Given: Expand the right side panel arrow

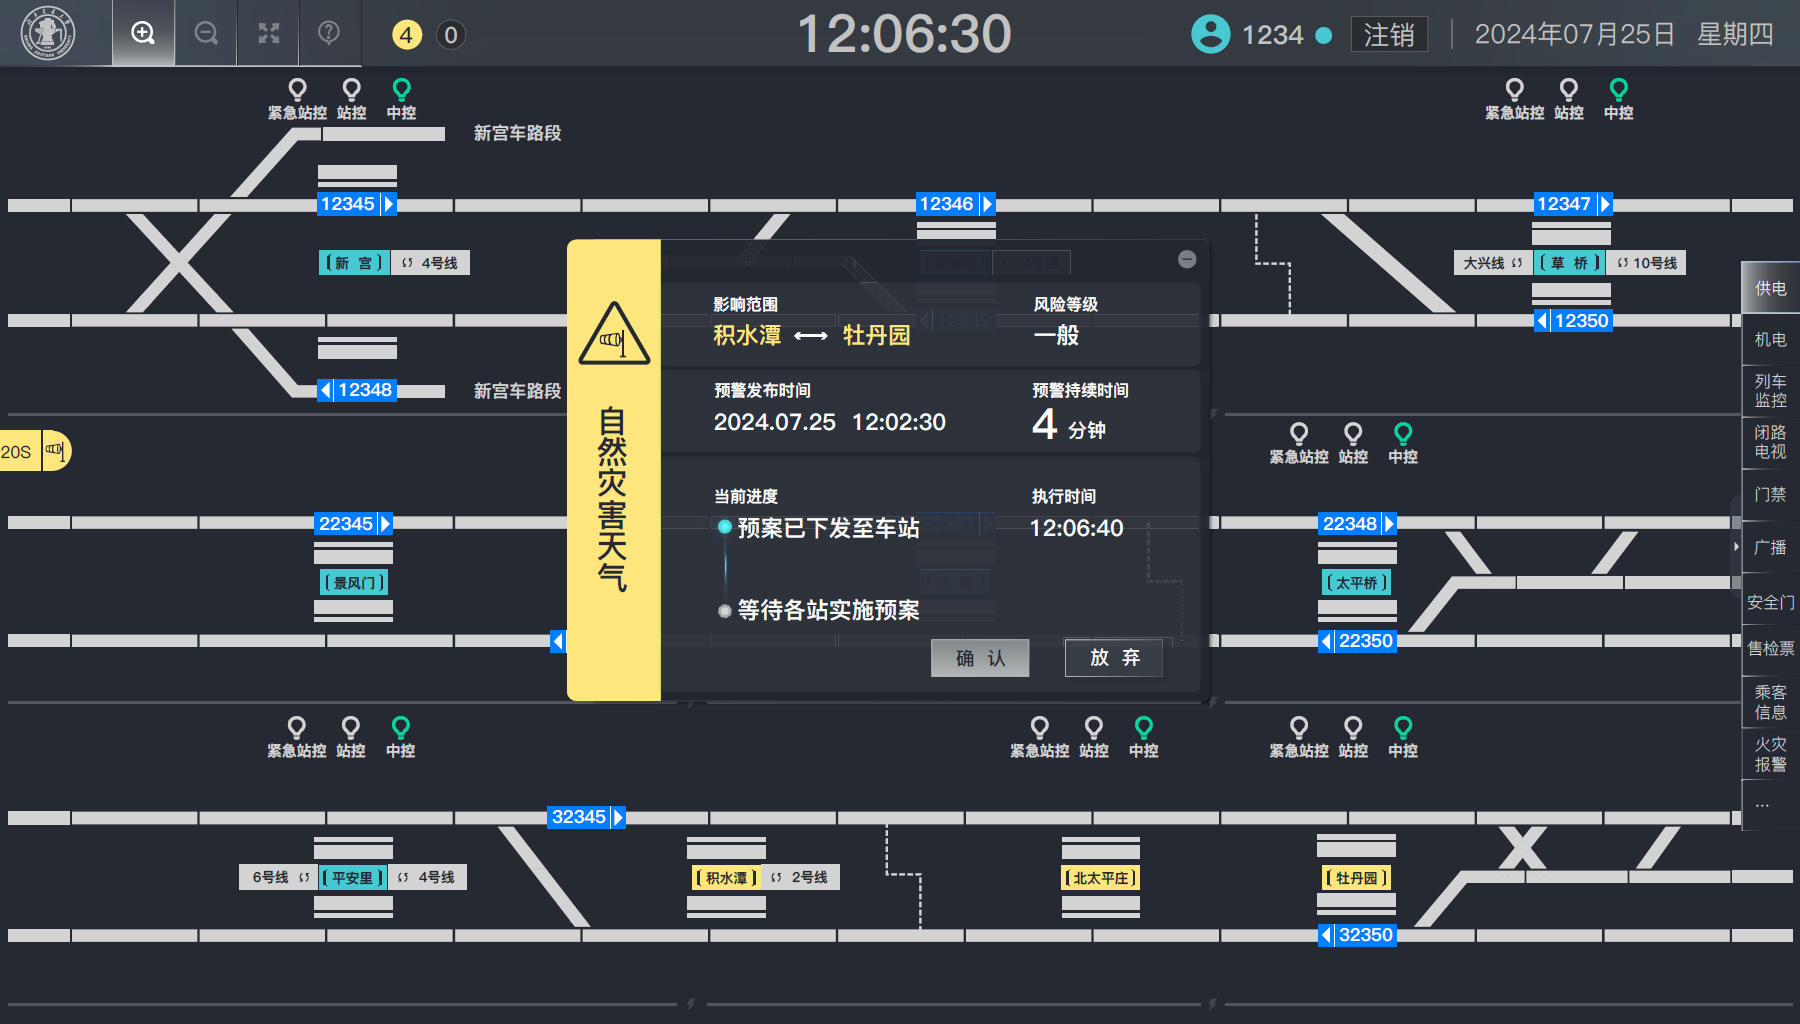Looking at the screenshot, I should click(x=1735, y=547).
